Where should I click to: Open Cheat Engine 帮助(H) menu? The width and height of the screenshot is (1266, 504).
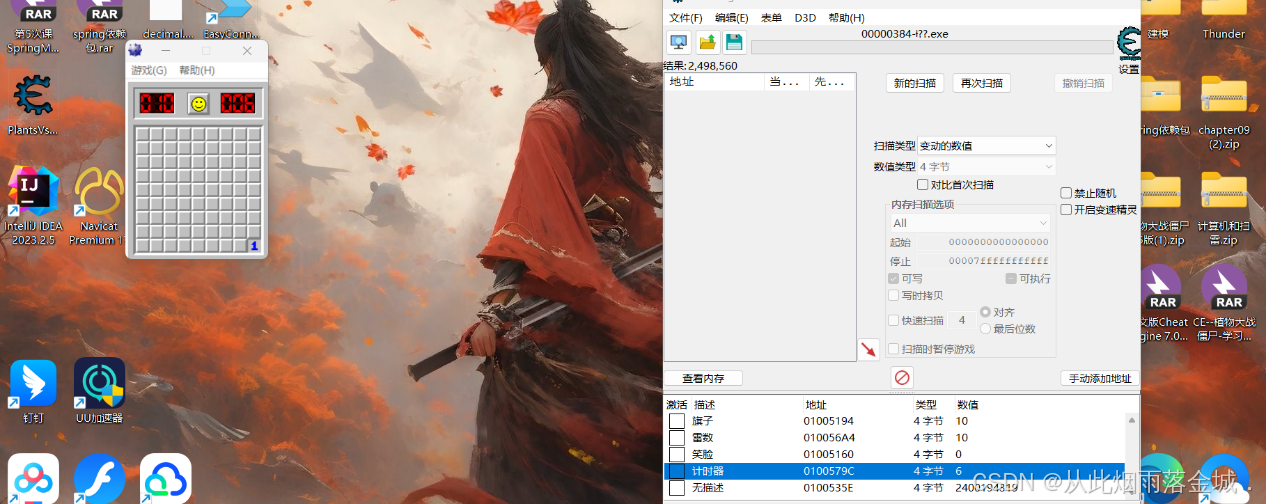click(846, 18)
